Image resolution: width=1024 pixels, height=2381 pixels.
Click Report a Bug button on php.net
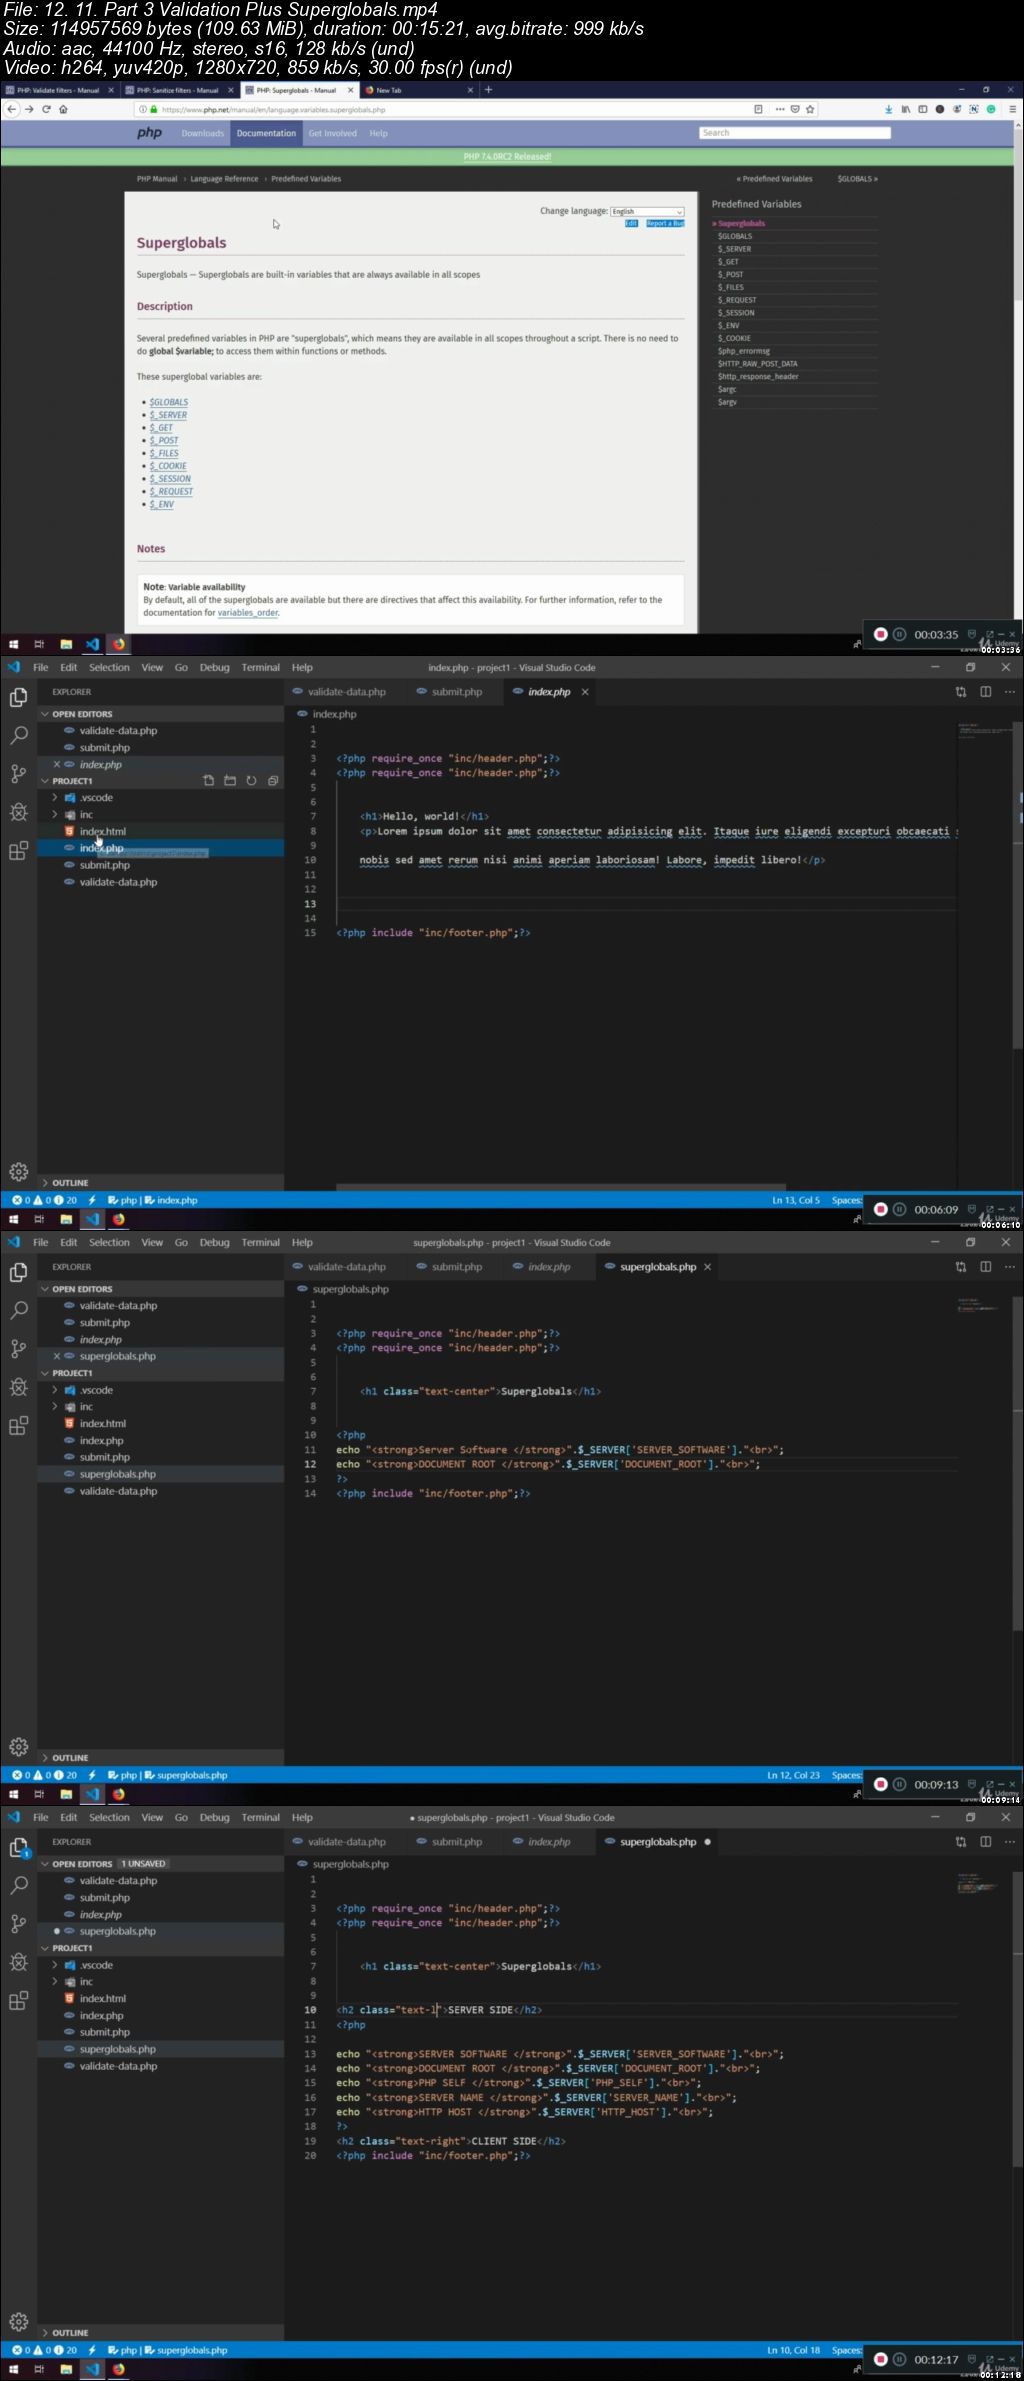(665, 223)
